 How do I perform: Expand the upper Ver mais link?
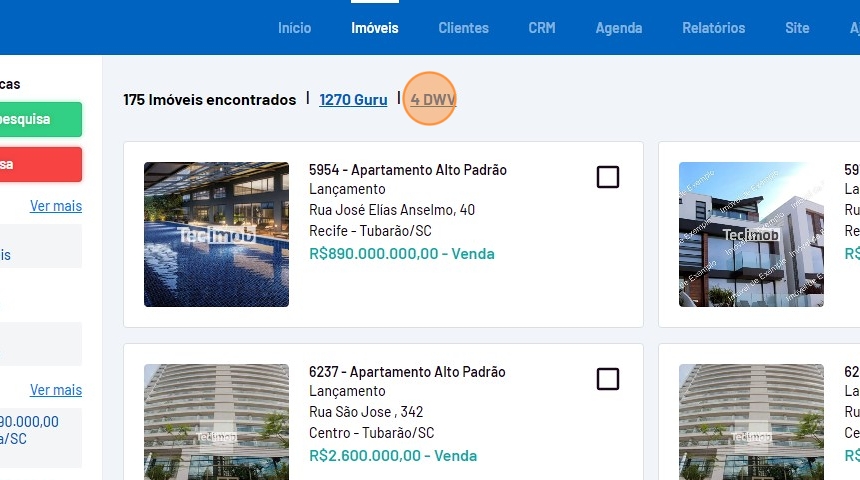click(56, 206)
